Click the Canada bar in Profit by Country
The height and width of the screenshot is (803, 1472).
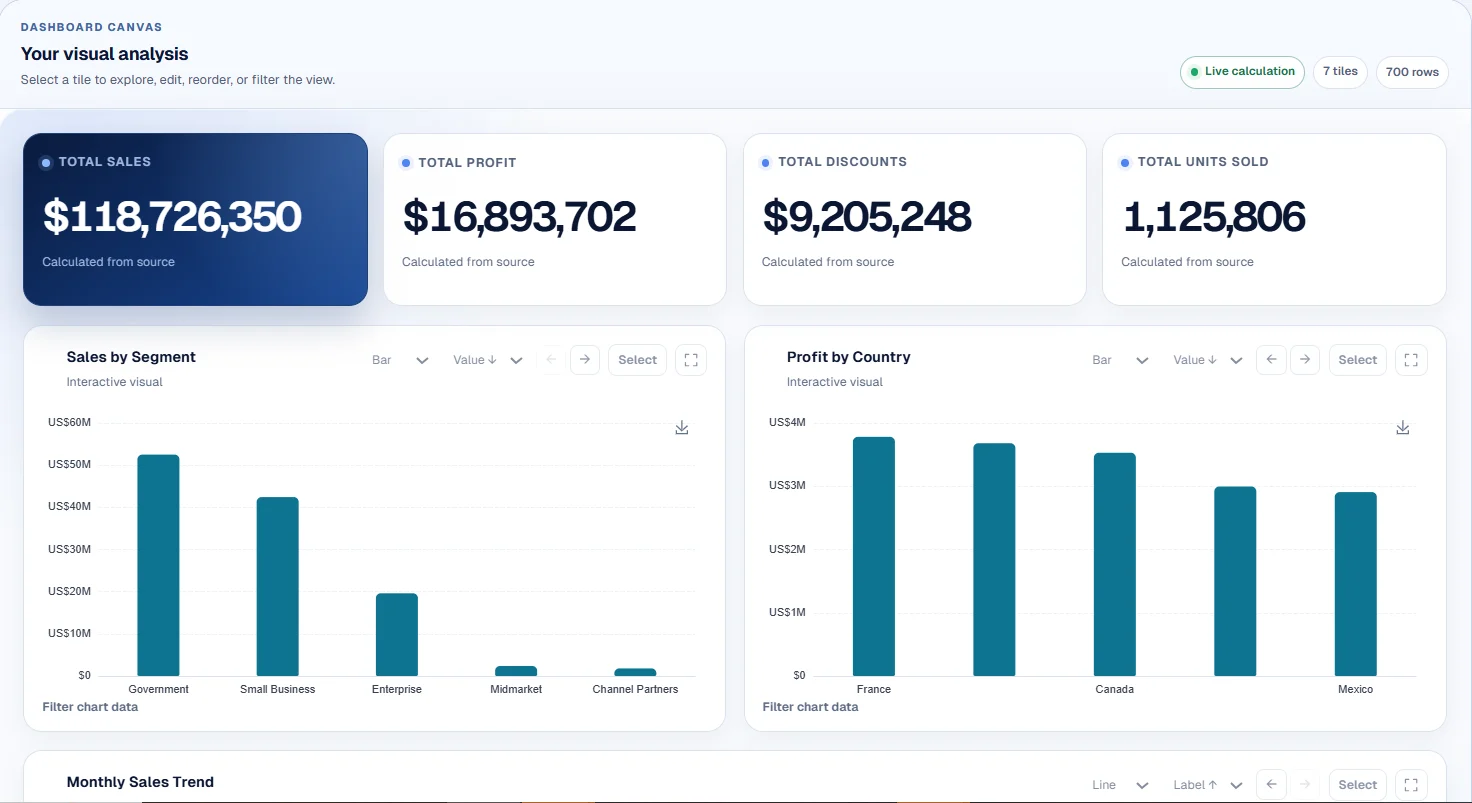(x=1115, y=564)
